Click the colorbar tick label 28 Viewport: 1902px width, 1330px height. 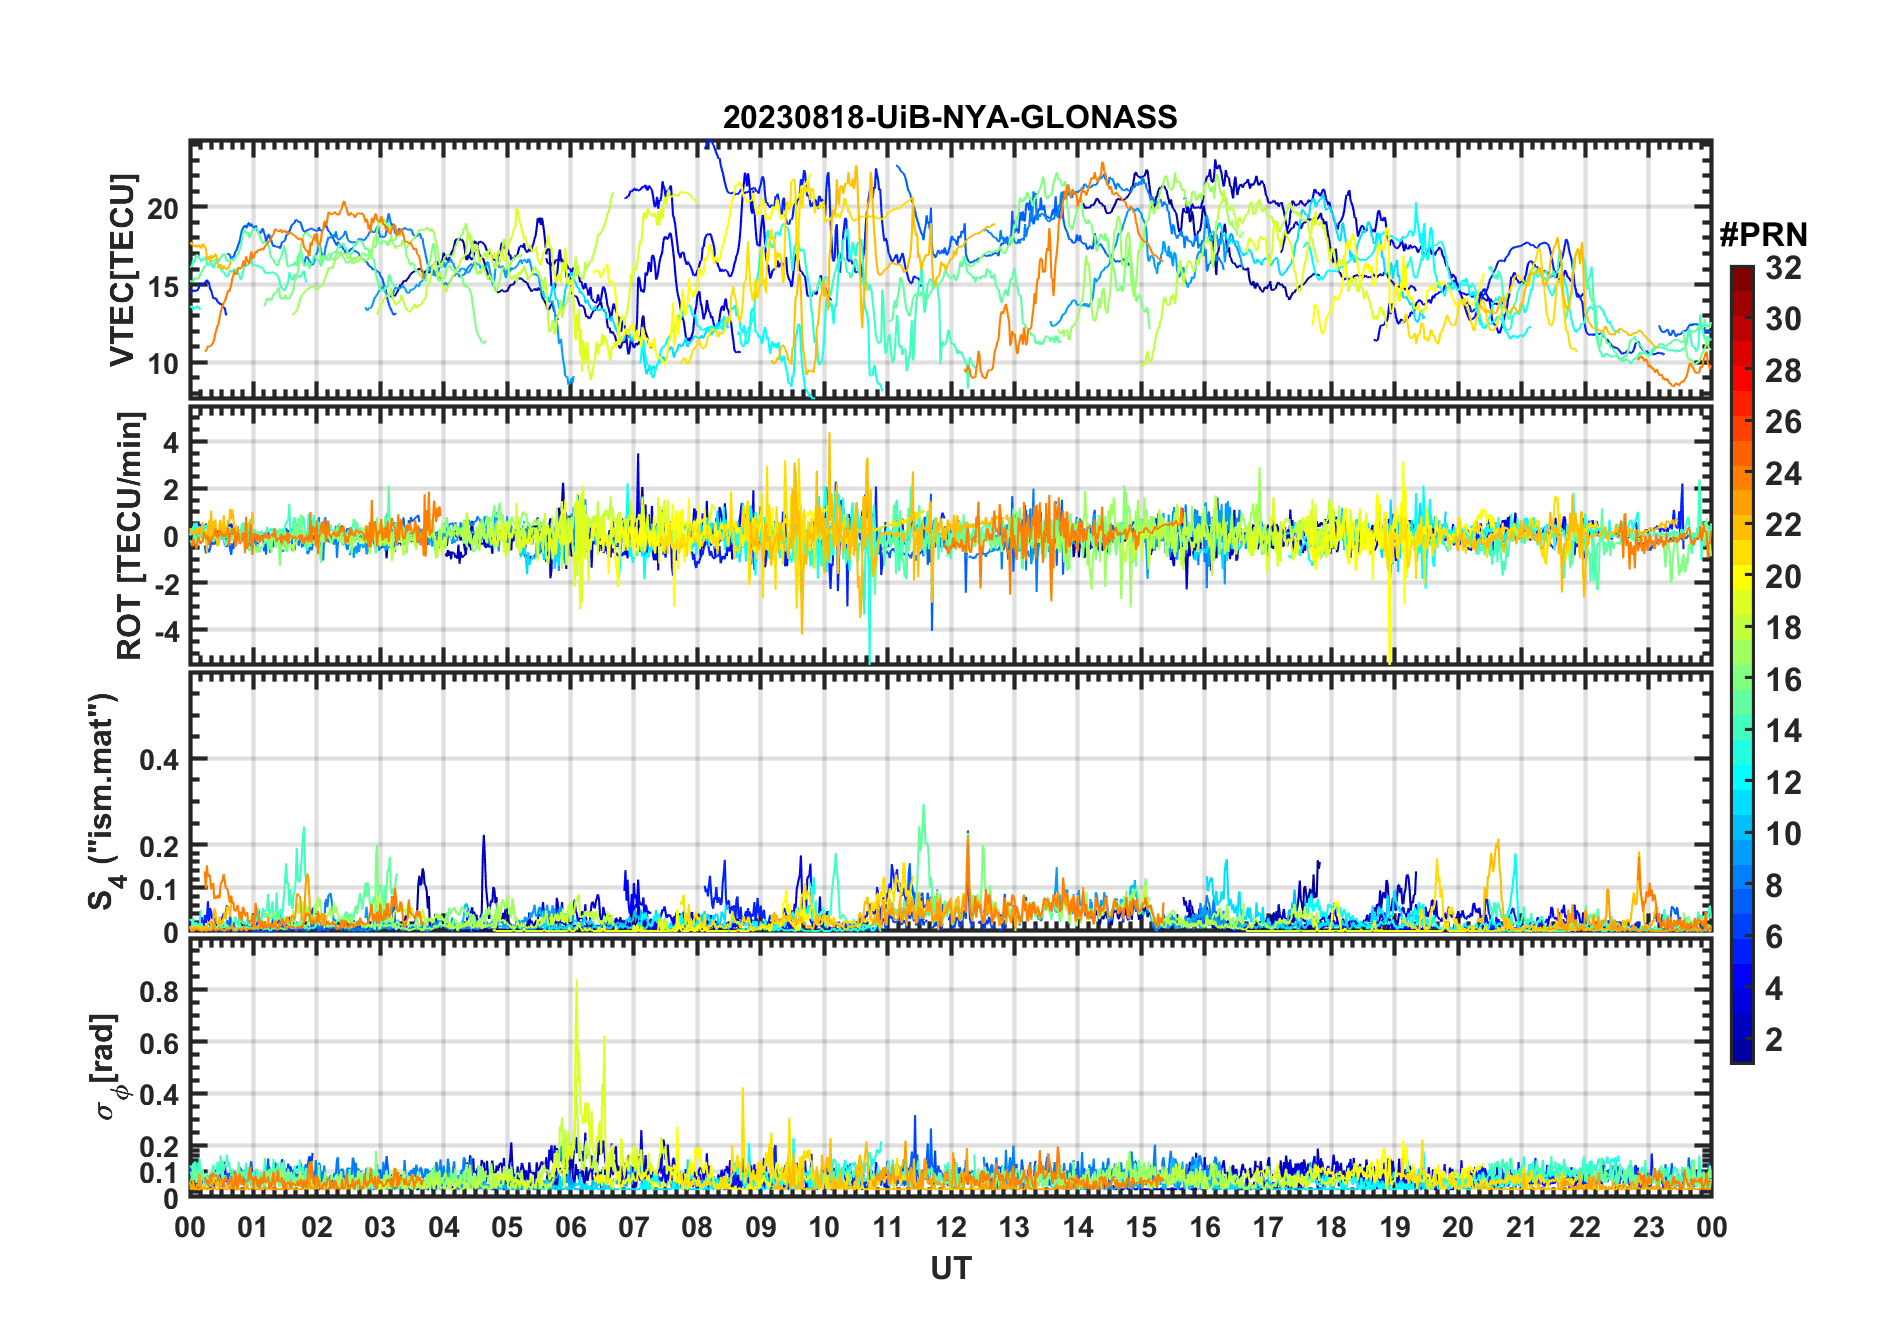coord(1783,371)
